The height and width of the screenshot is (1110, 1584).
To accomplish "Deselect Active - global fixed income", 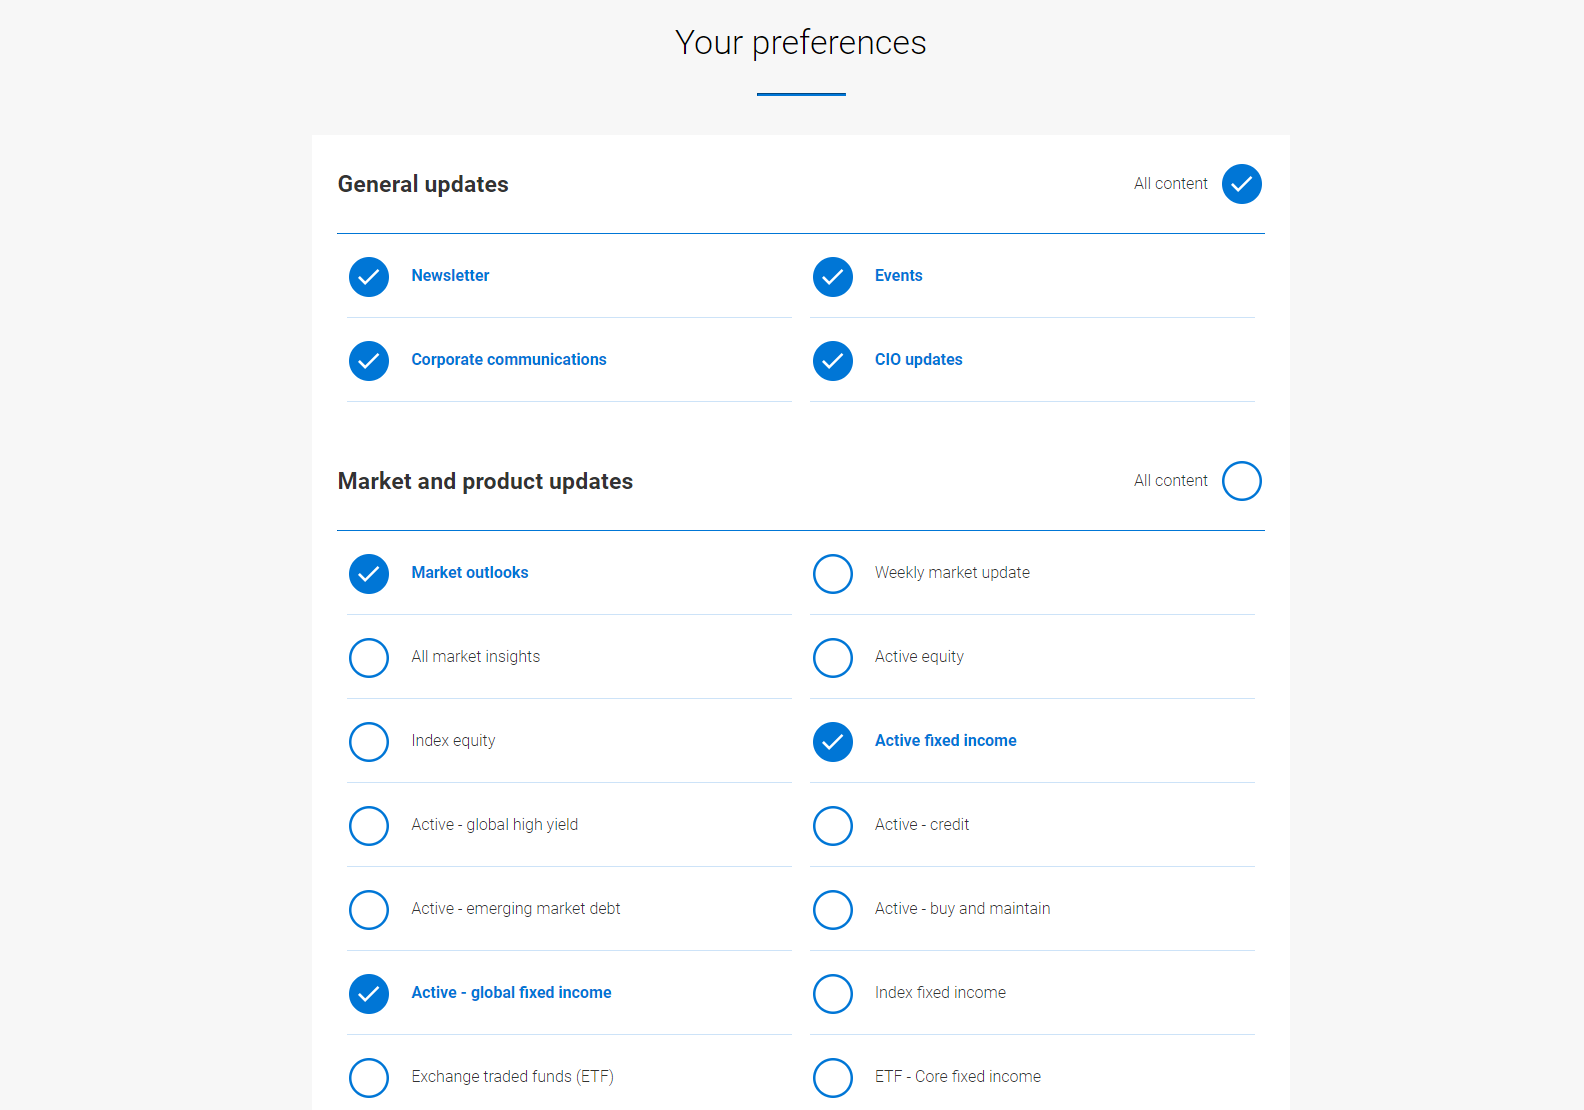I will pyautogui.click(x=369, y=994).
